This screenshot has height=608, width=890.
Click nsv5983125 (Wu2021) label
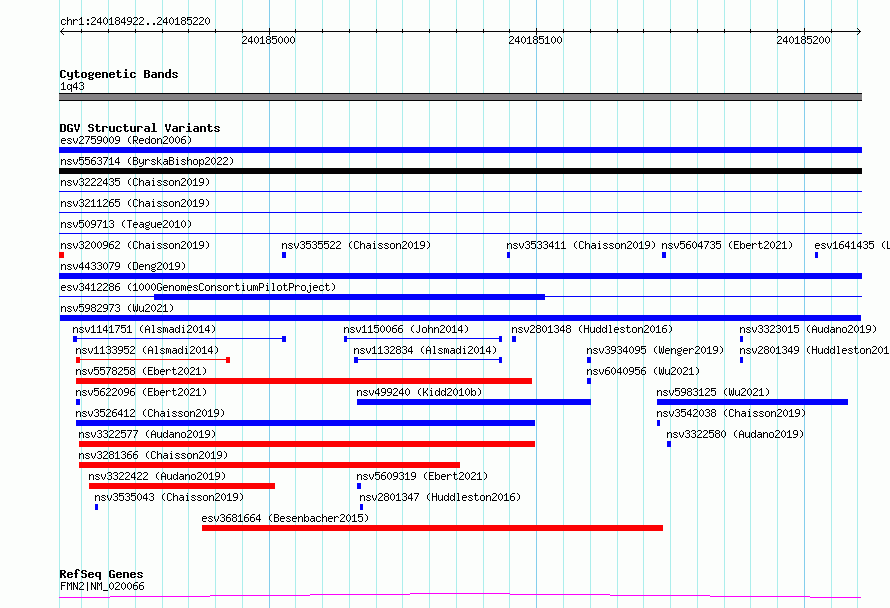point(713,392)
